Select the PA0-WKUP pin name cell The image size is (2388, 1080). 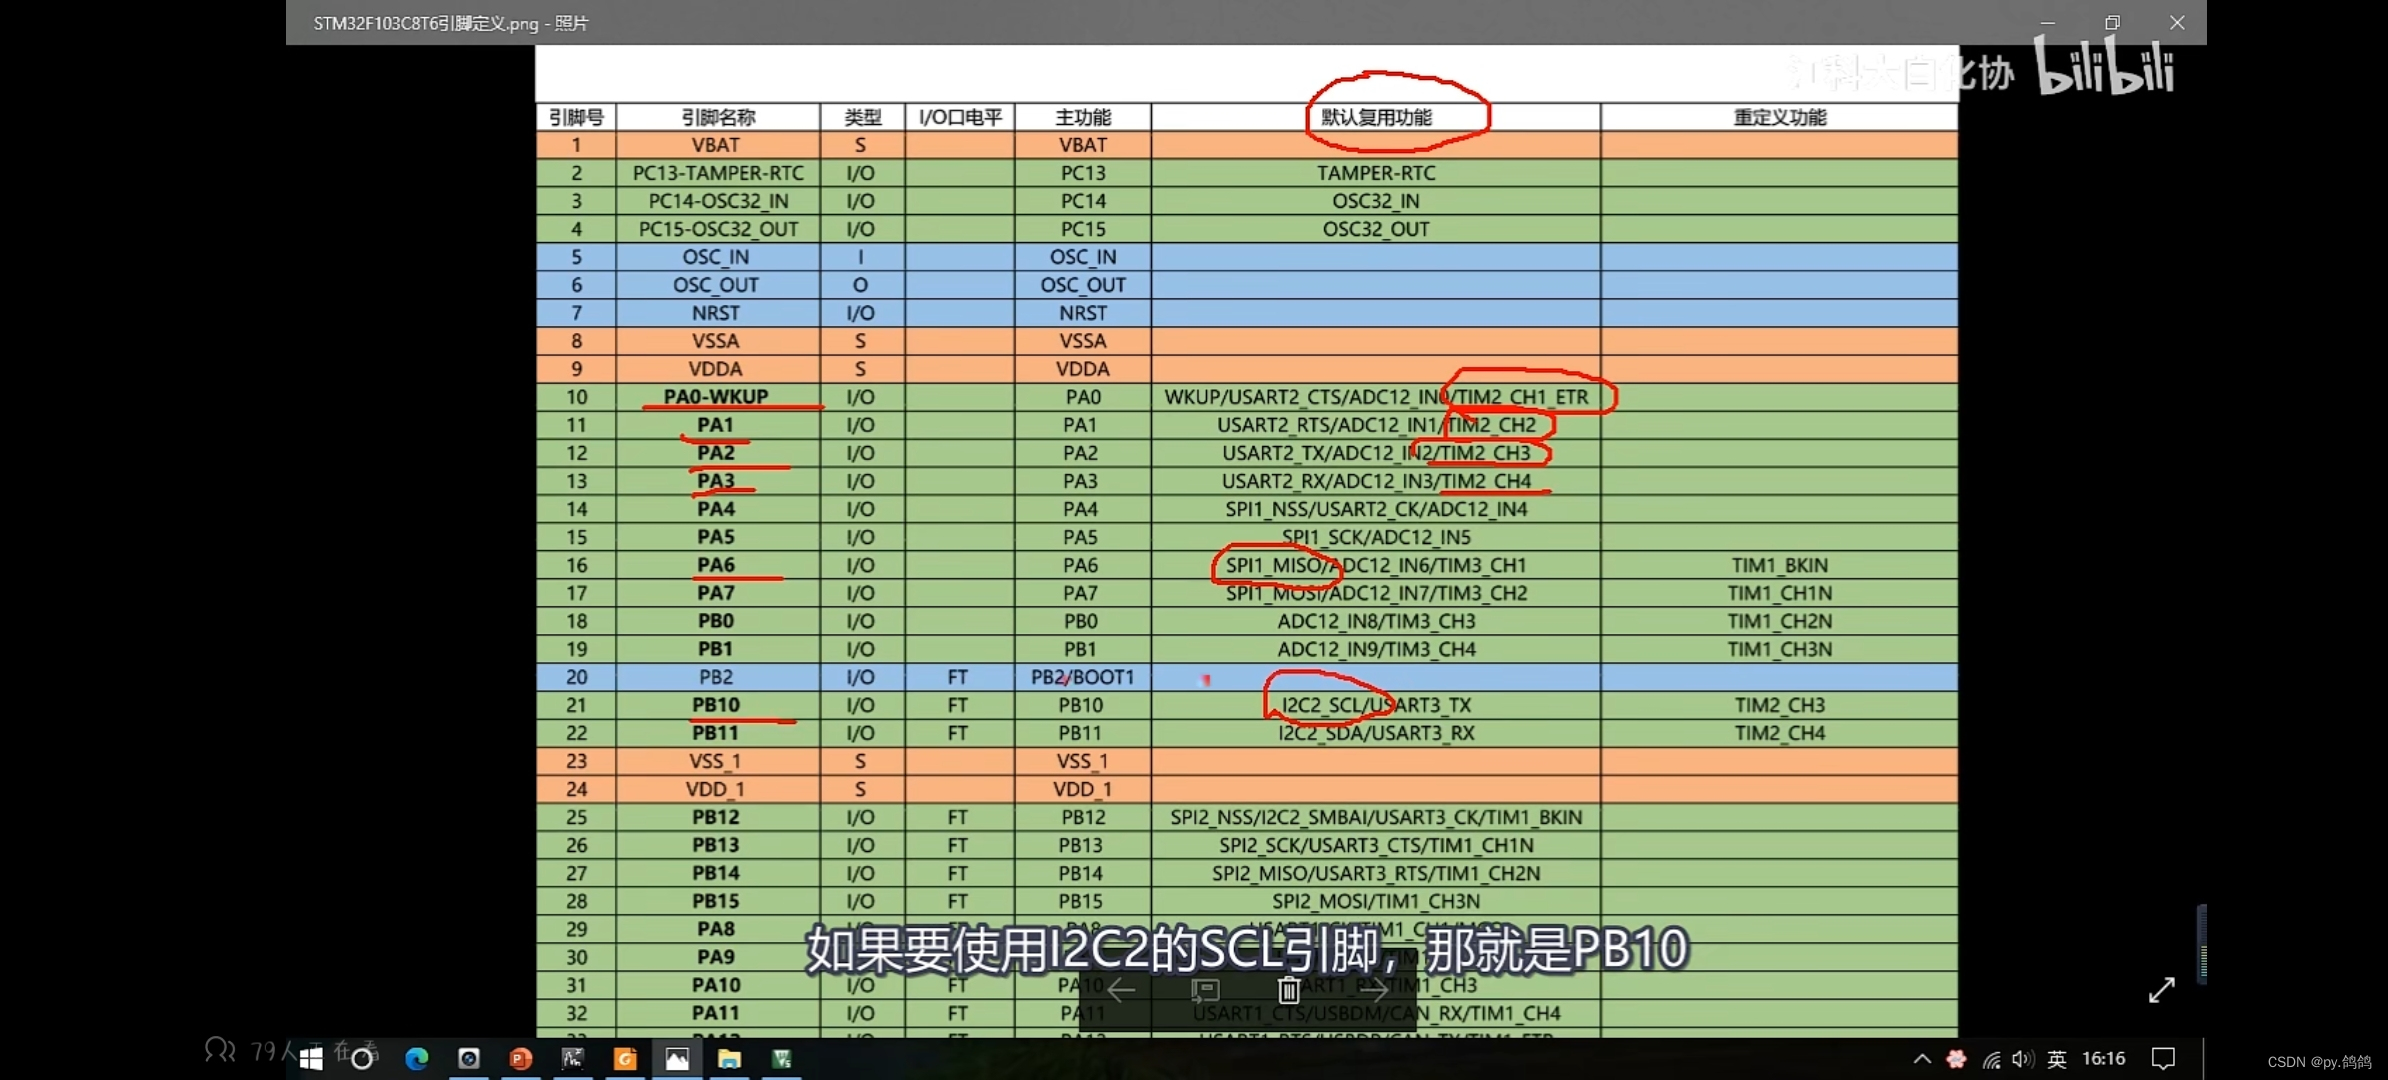click(718, 397)
